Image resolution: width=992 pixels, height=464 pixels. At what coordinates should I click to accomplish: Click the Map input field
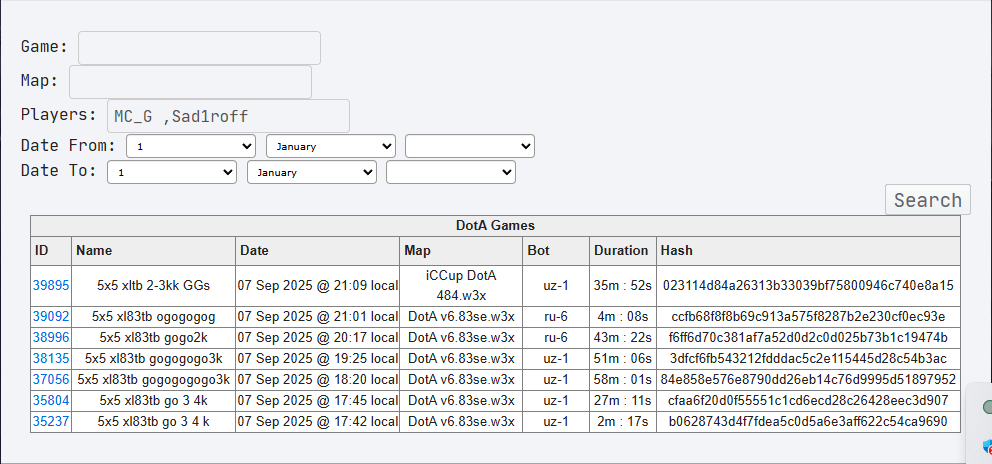190,82
